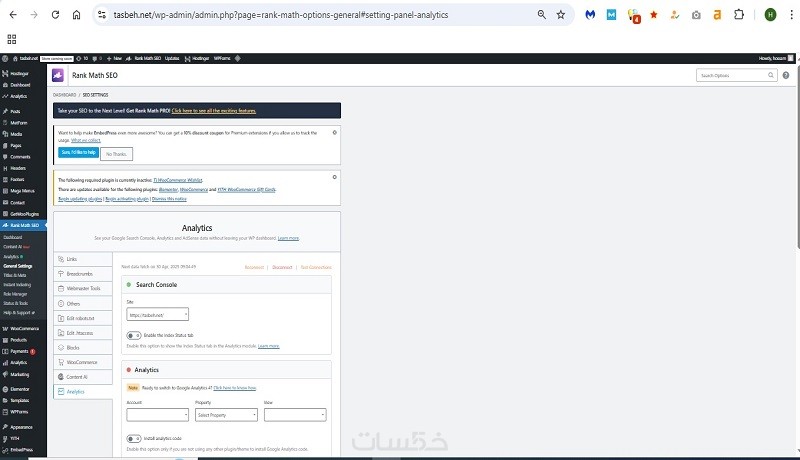Open the browser zoom magnifier icon
This screenshot has height=460, width=800.
point(541,15)
